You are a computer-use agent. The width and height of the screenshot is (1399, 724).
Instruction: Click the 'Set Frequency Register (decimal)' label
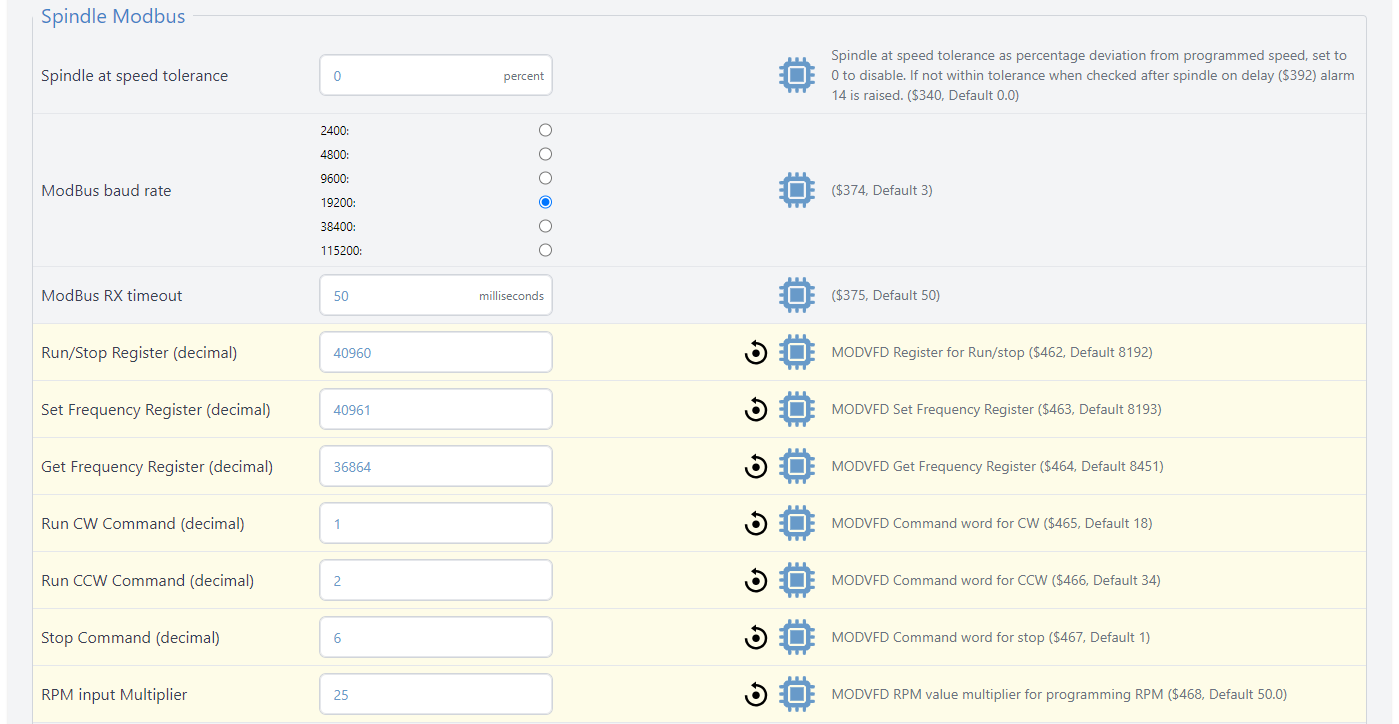[x=155, y=409]
